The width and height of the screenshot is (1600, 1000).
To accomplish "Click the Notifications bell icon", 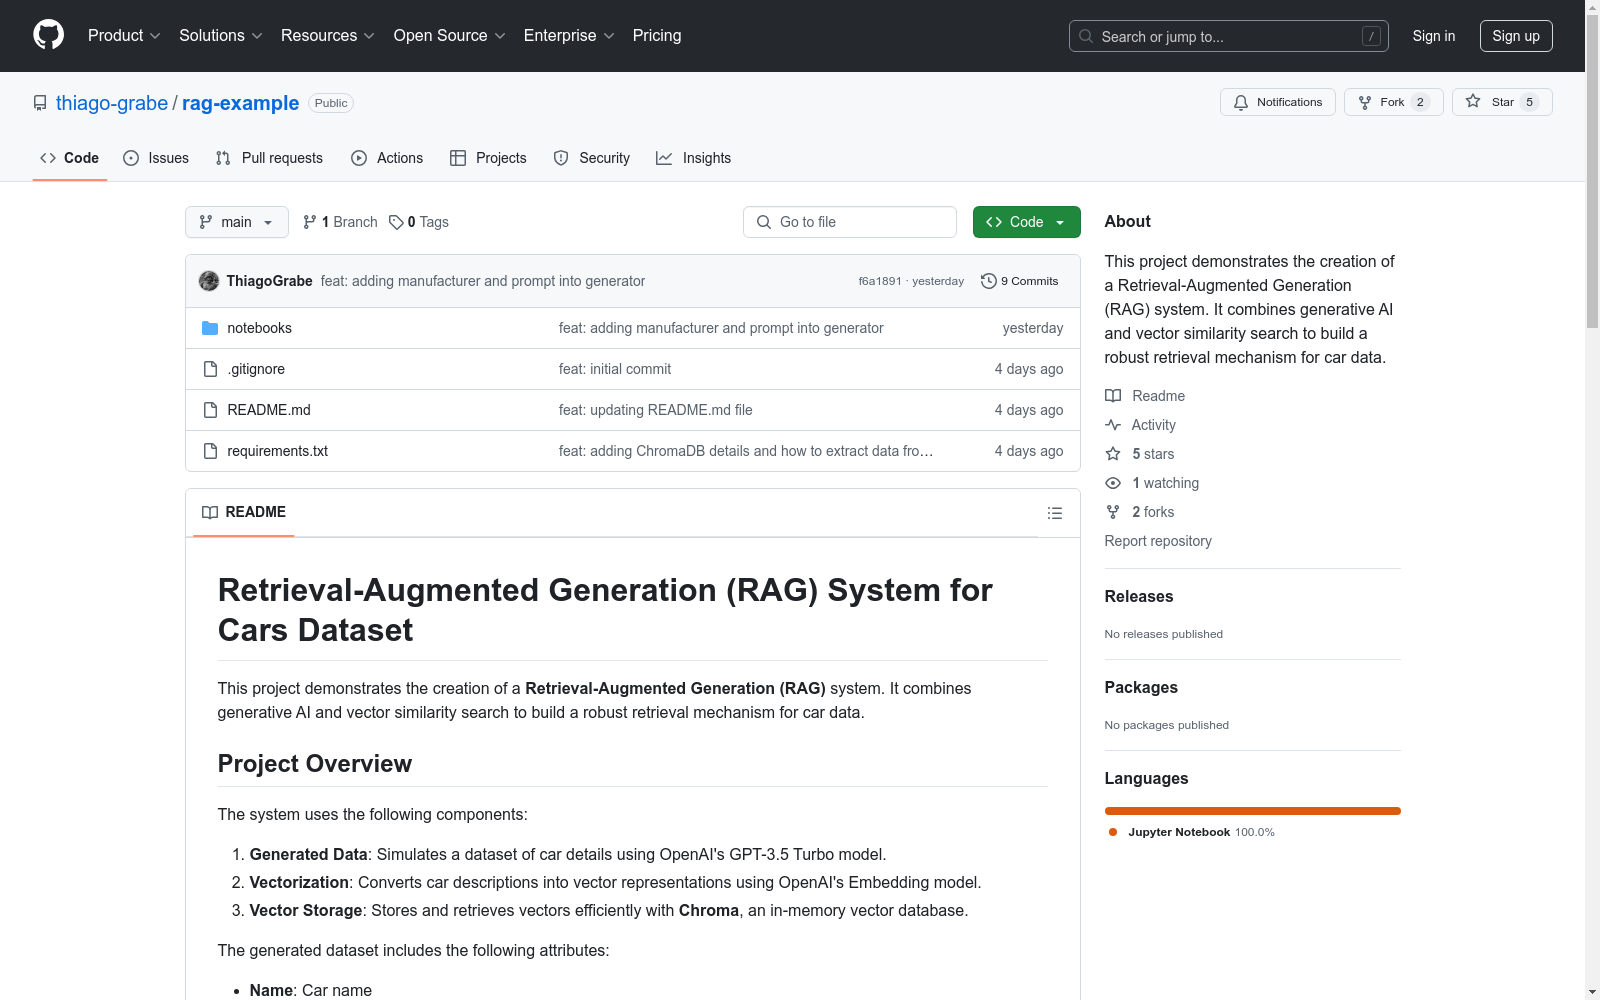I will point(1241,102).
